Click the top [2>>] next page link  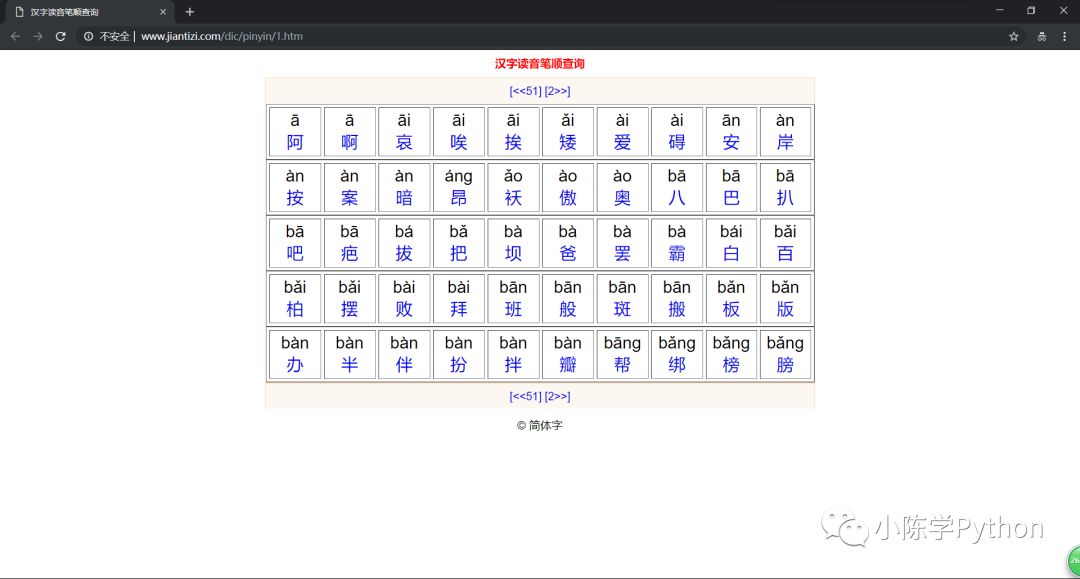557,91
